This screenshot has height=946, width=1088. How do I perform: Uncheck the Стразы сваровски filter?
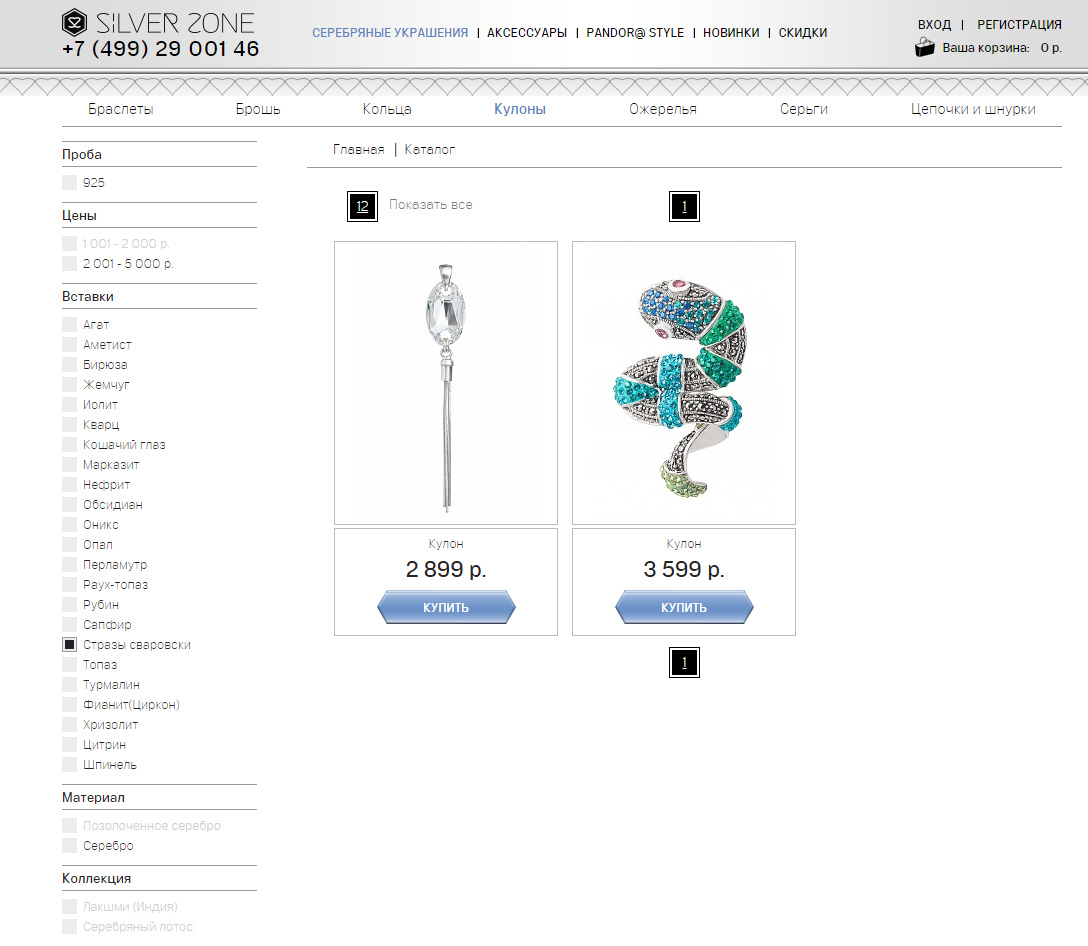[69, 645]
